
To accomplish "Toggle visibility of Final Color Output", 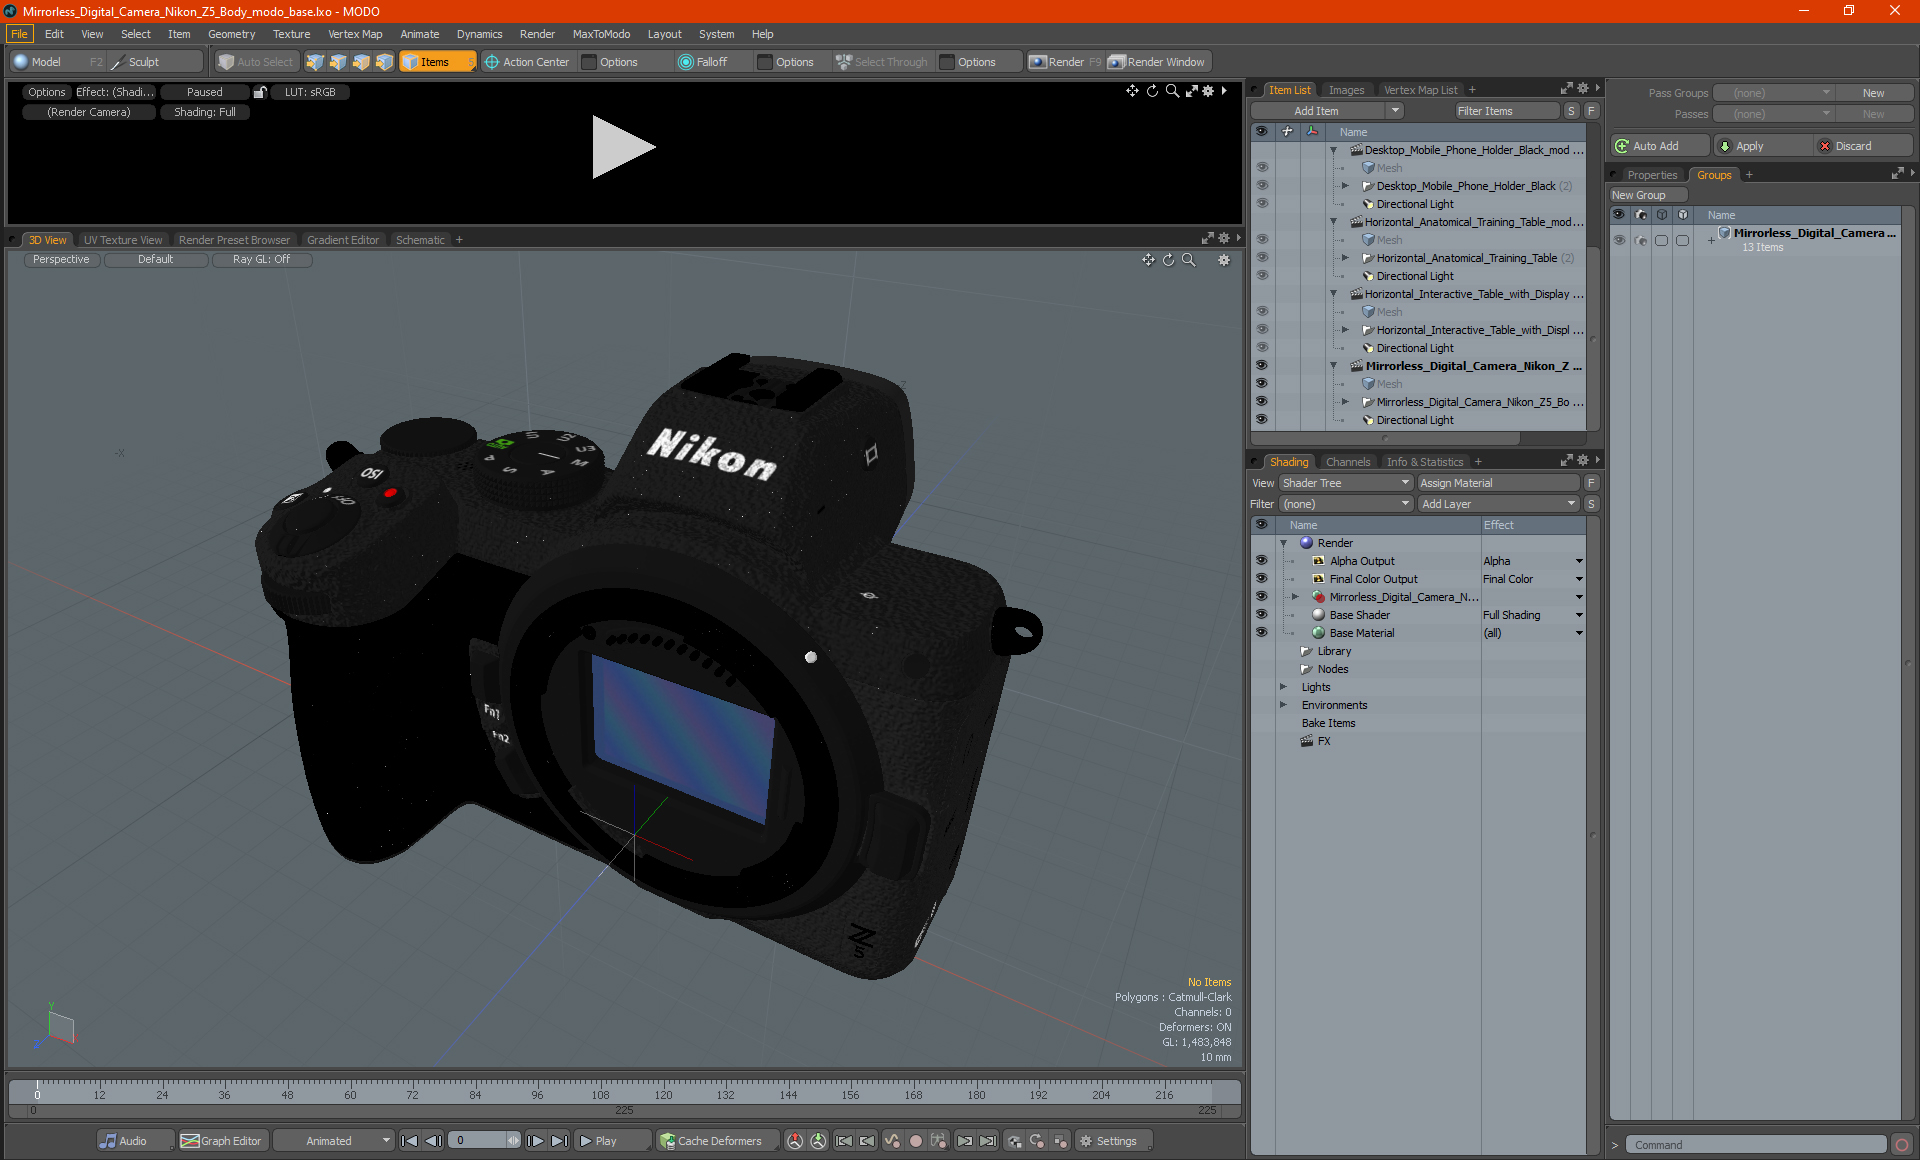I will (1261, 579).
